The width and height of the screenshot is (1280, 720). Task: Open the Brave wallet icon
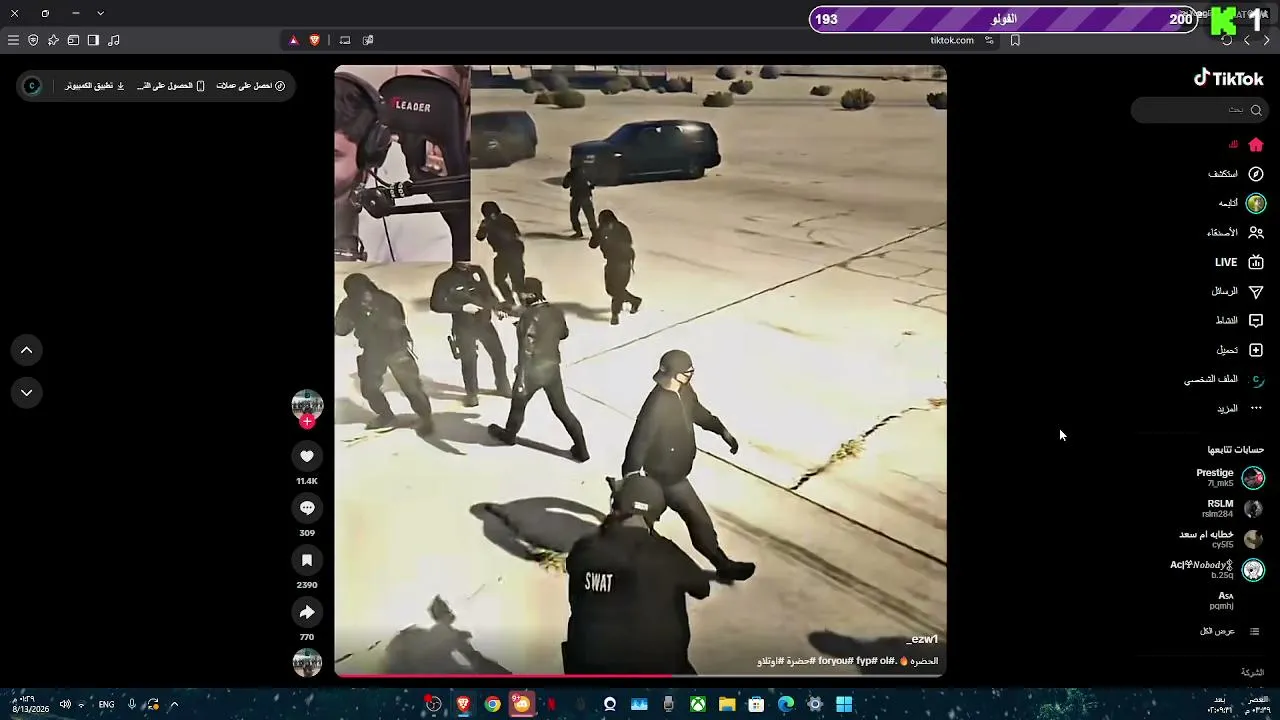(x=73, y=40)
